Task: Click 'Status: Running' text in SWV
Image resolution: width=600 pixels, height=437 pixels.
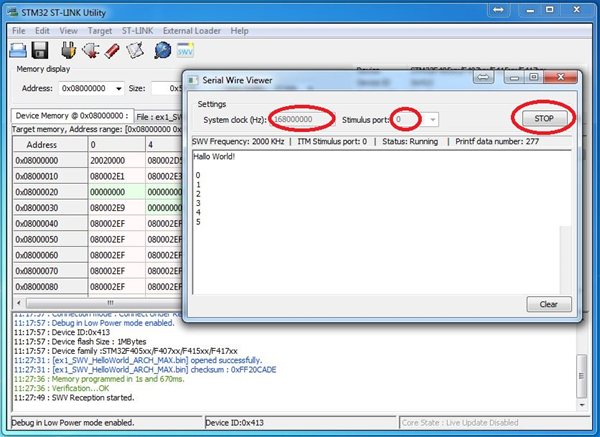Action: tap(410, 142)
